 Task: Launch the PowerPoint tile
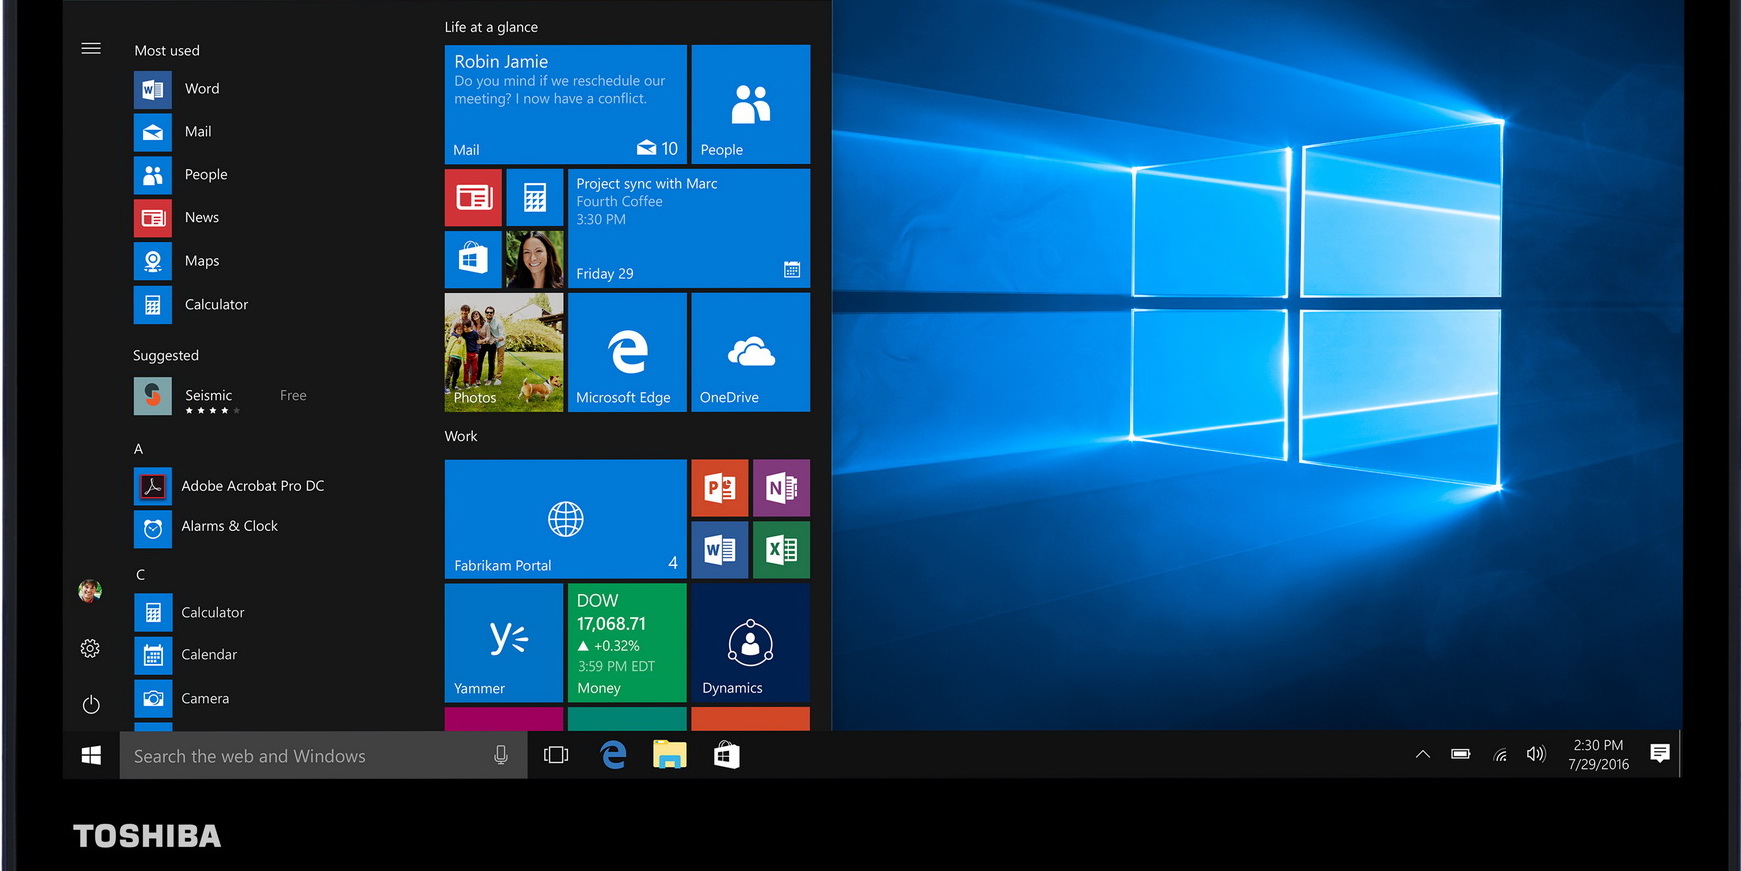point(720,488)
